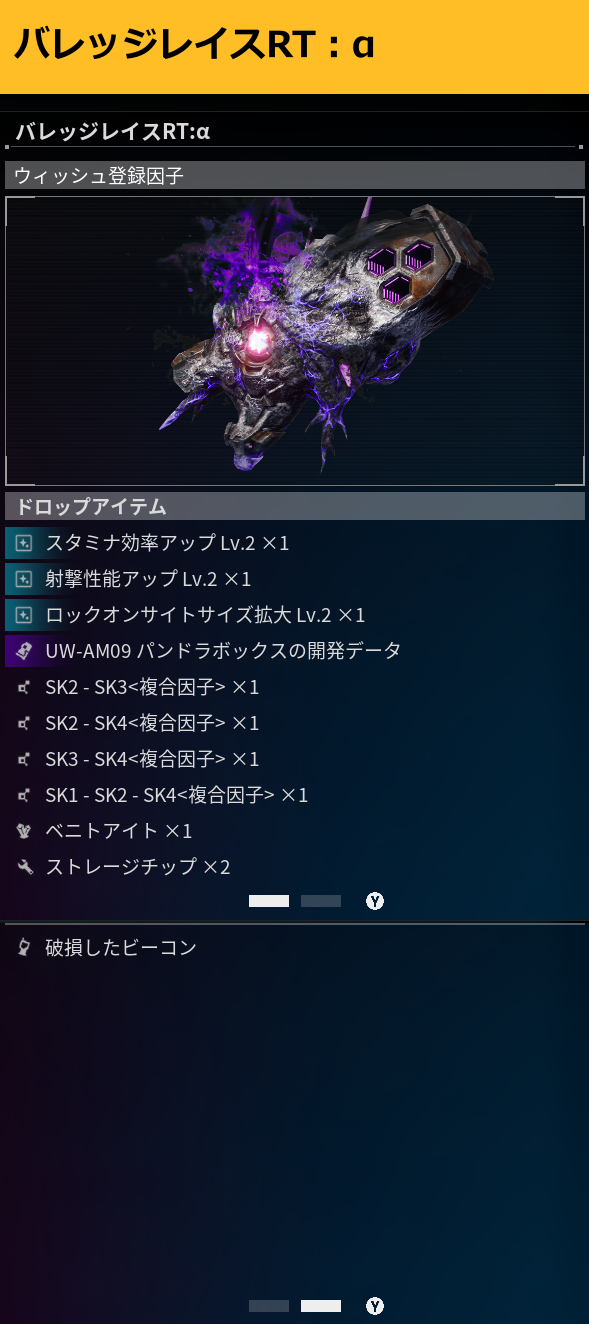
Task: Click the ドロップアイテム section header
Action: click(x=295, y=506)
